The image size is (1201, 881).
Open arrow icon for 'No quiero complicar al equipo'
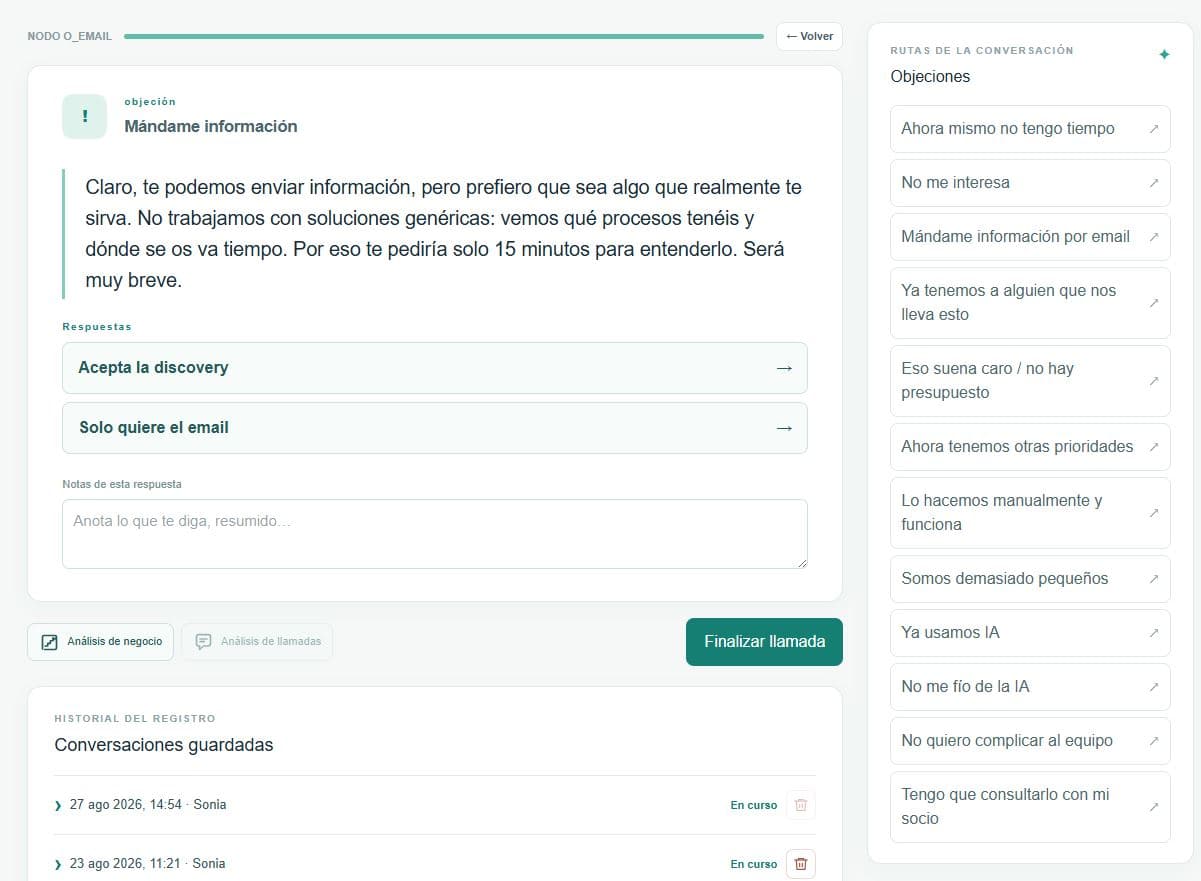click(x=1153, y=741)
